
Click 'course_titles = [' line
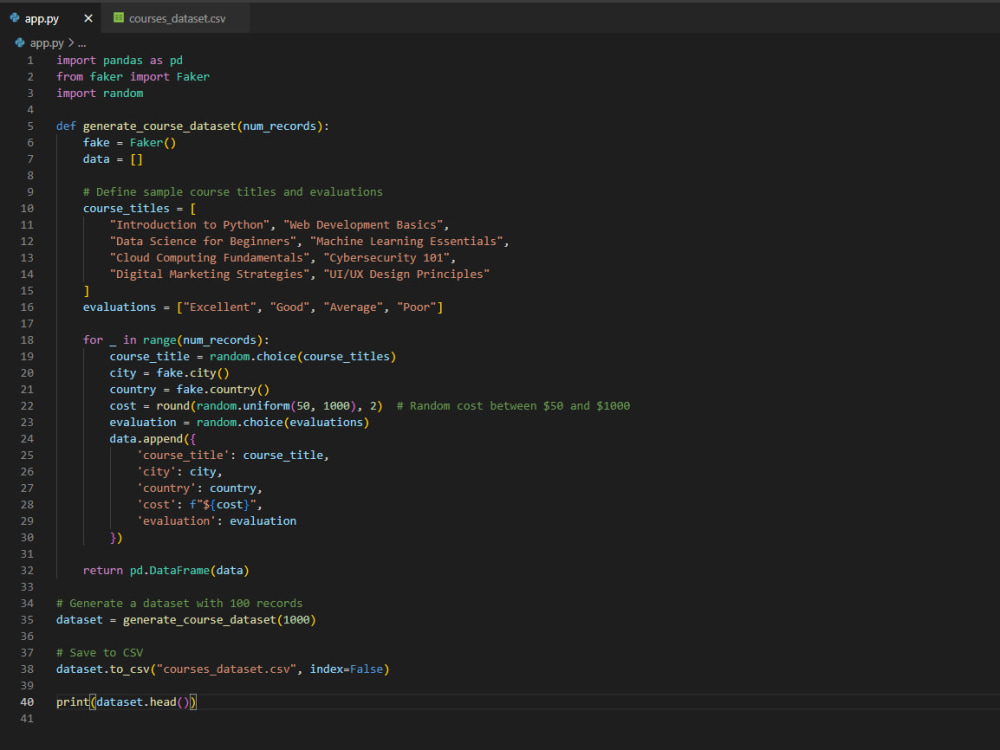point(140,209)
